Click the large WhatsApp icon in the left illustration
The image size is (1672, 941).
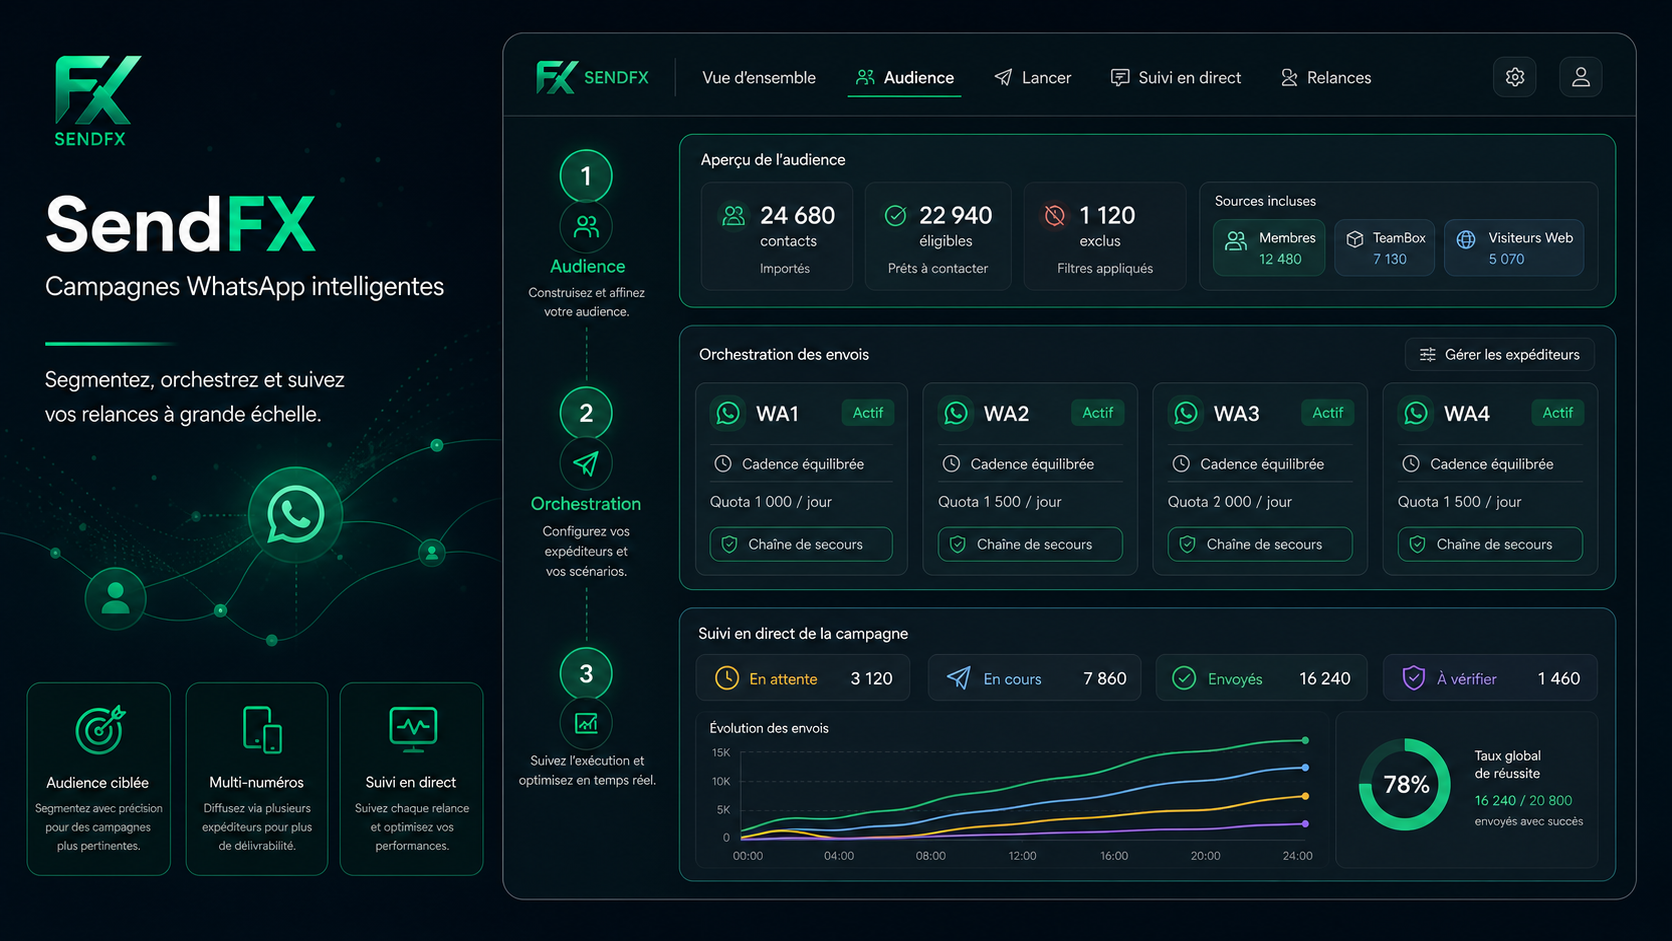coord(295,515)
